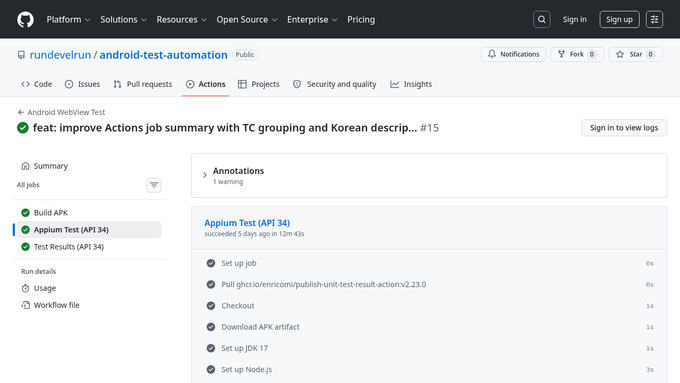The width and height of the screenshot is (680, 383).
Task: Click the Set up Node.js check icon
Action: [x=211, y=370]
